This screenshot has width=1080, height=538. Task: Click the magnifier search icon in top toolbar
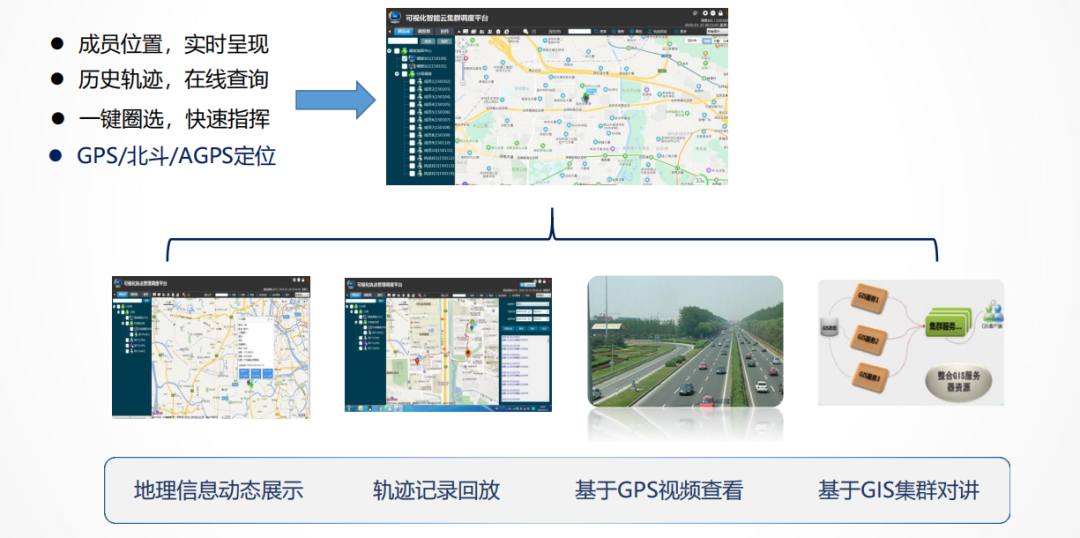[596, 31]
